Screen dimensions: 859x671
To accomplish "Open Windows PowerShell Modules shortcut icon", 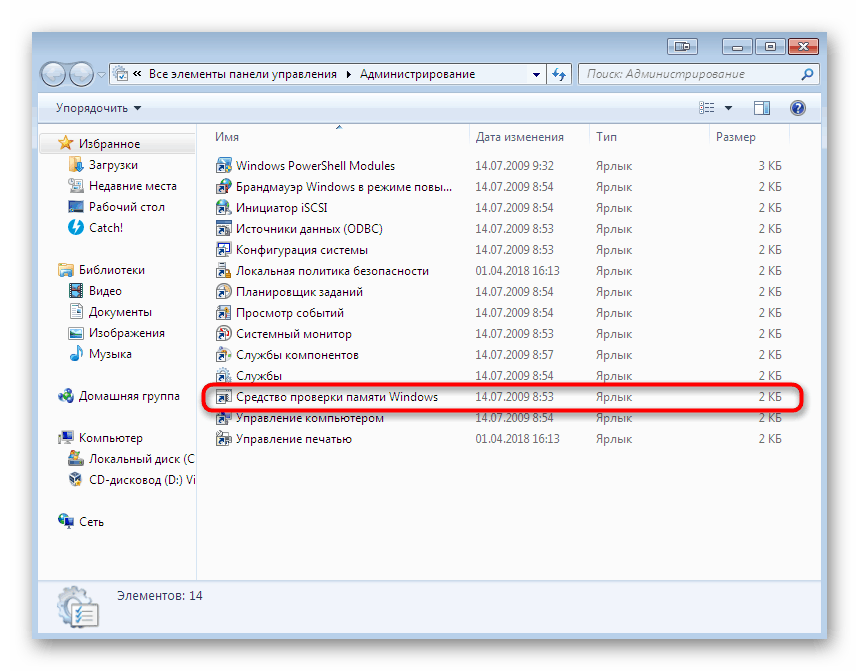I will click(x=223, y=165).
